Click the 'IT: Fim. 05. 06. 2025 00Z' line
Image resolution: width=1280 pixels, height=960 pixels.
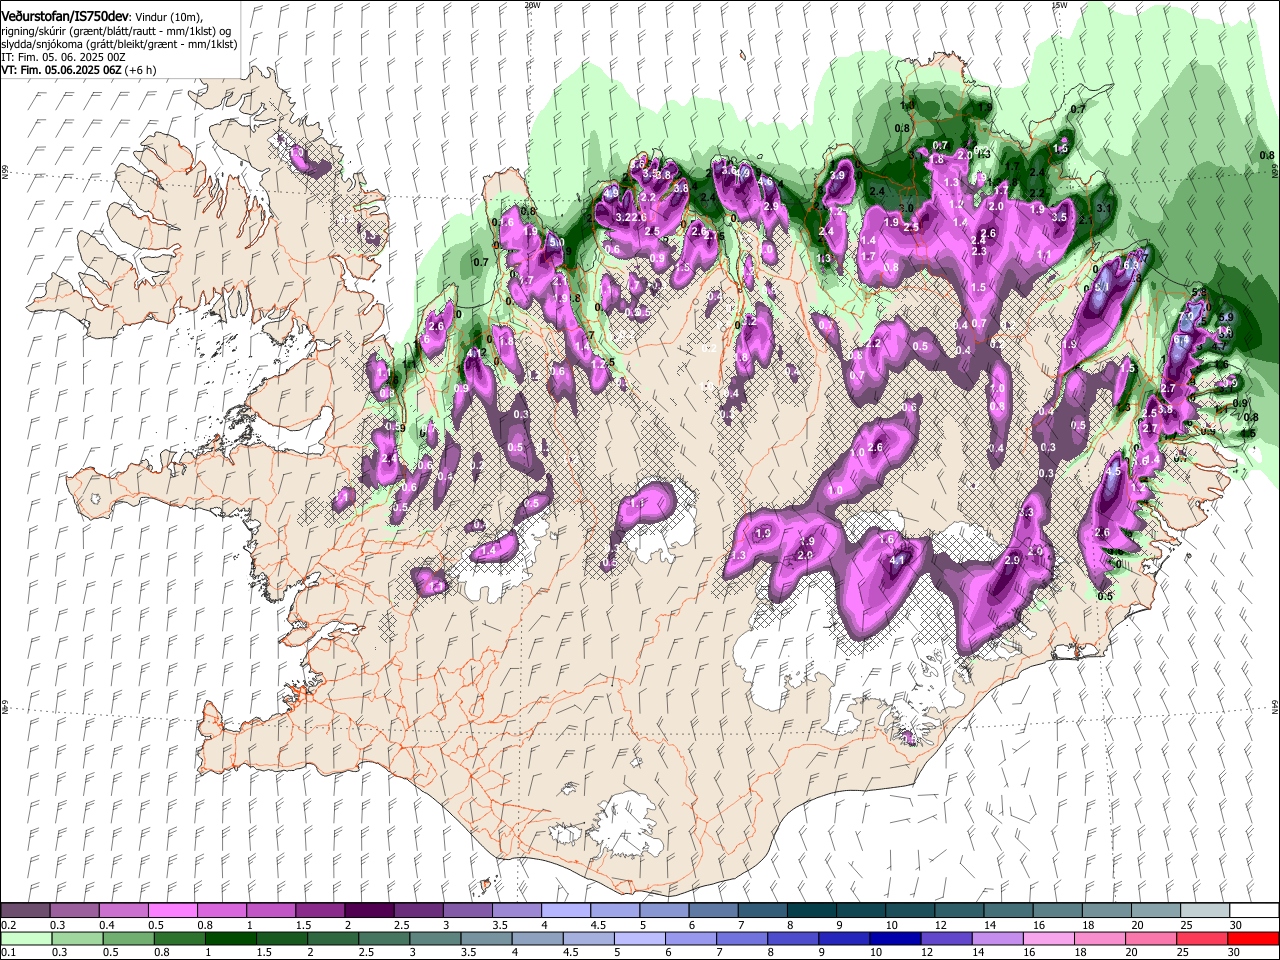coord(62,57)
